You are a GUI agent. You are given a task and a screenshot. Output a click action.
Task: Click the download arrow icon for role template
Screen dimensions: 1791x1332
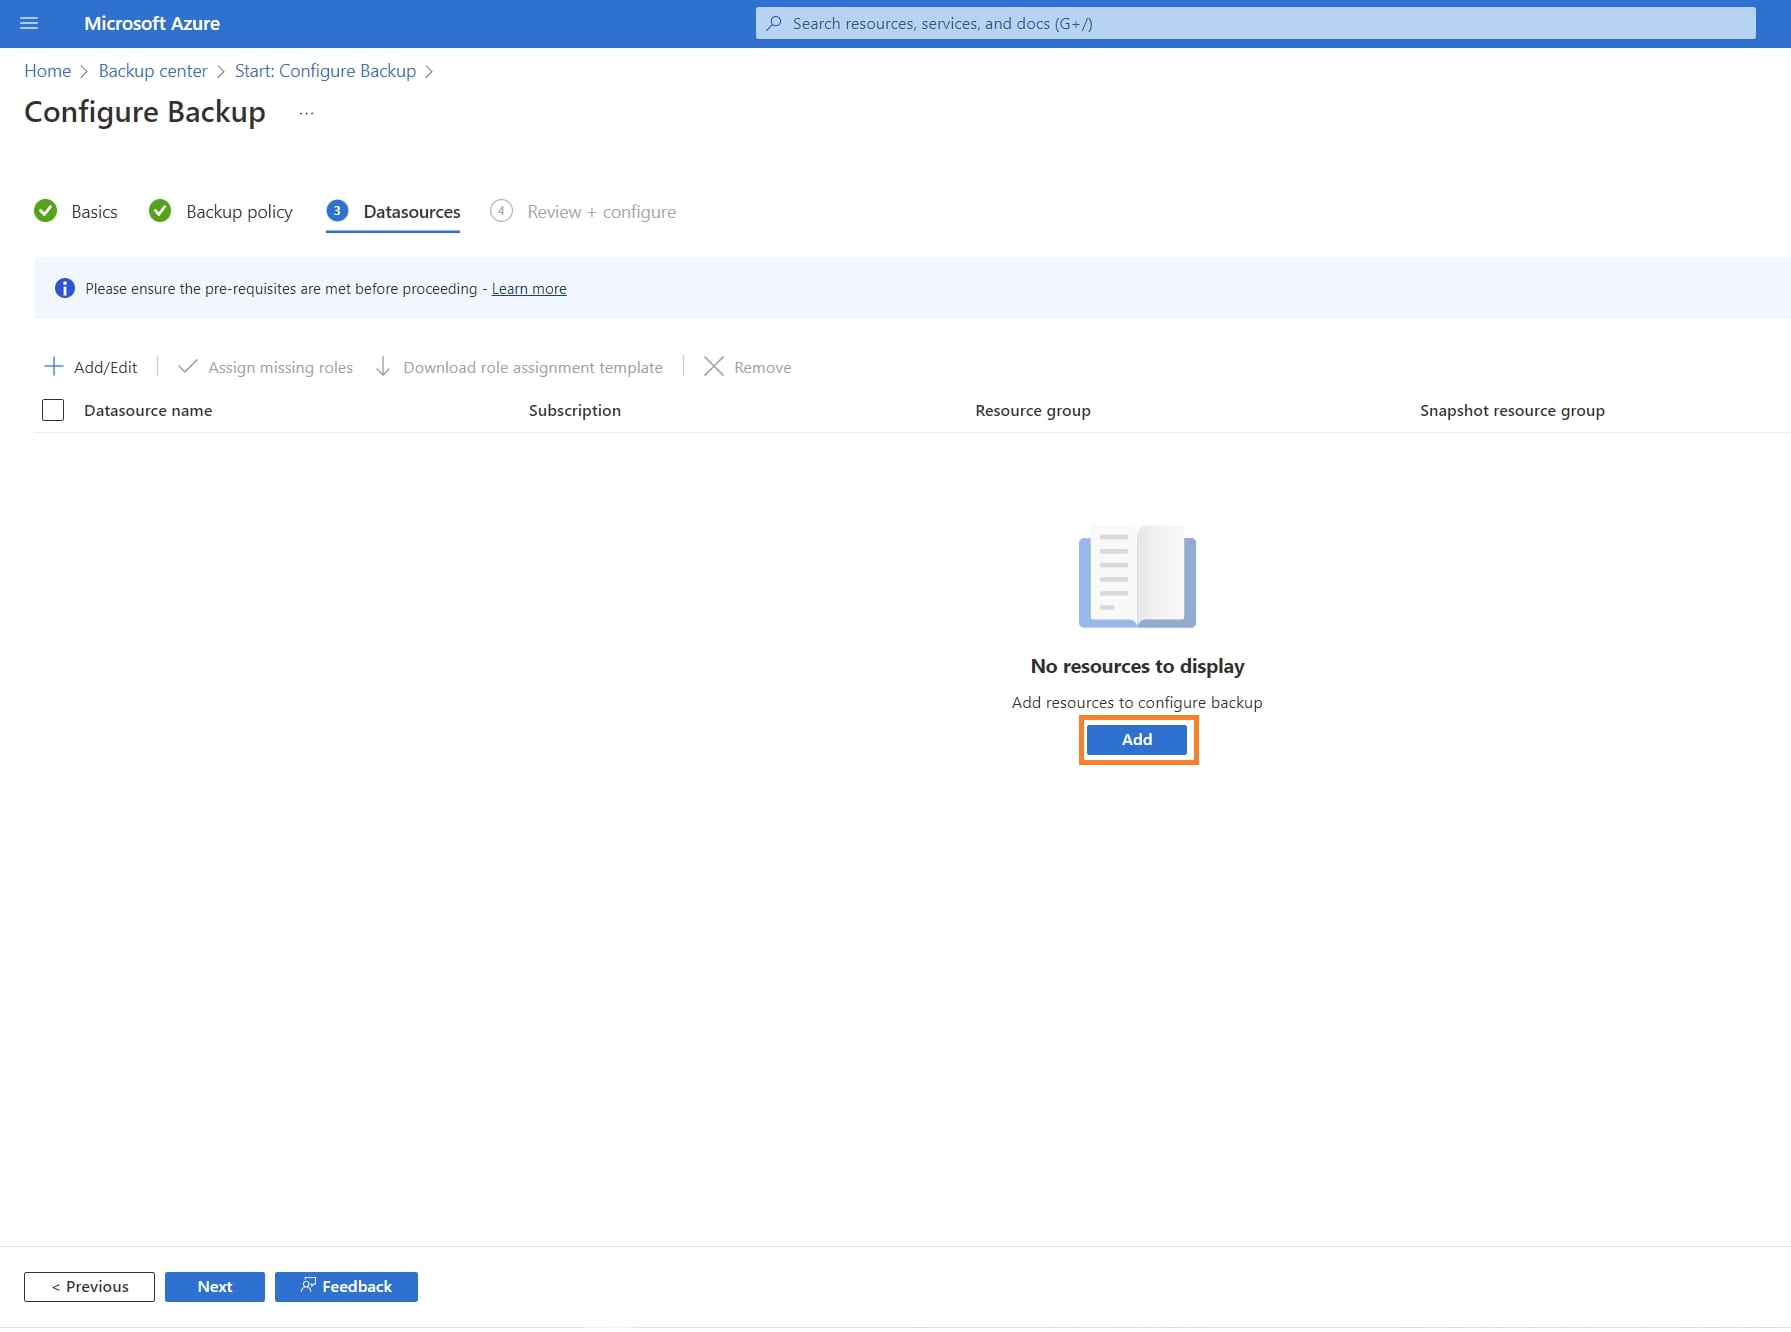pos(383,367)
